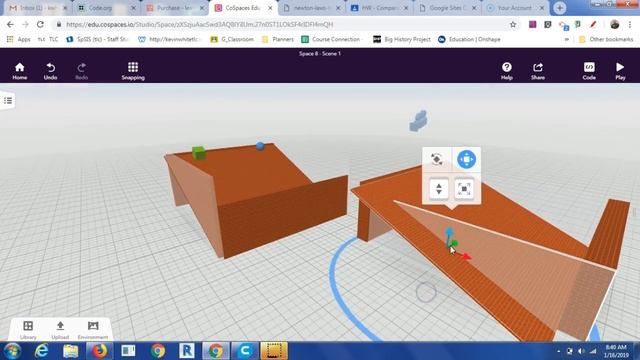Open the Code editor
The width and height of the screenshot is (640, 360).
click(x=589, y=71)
